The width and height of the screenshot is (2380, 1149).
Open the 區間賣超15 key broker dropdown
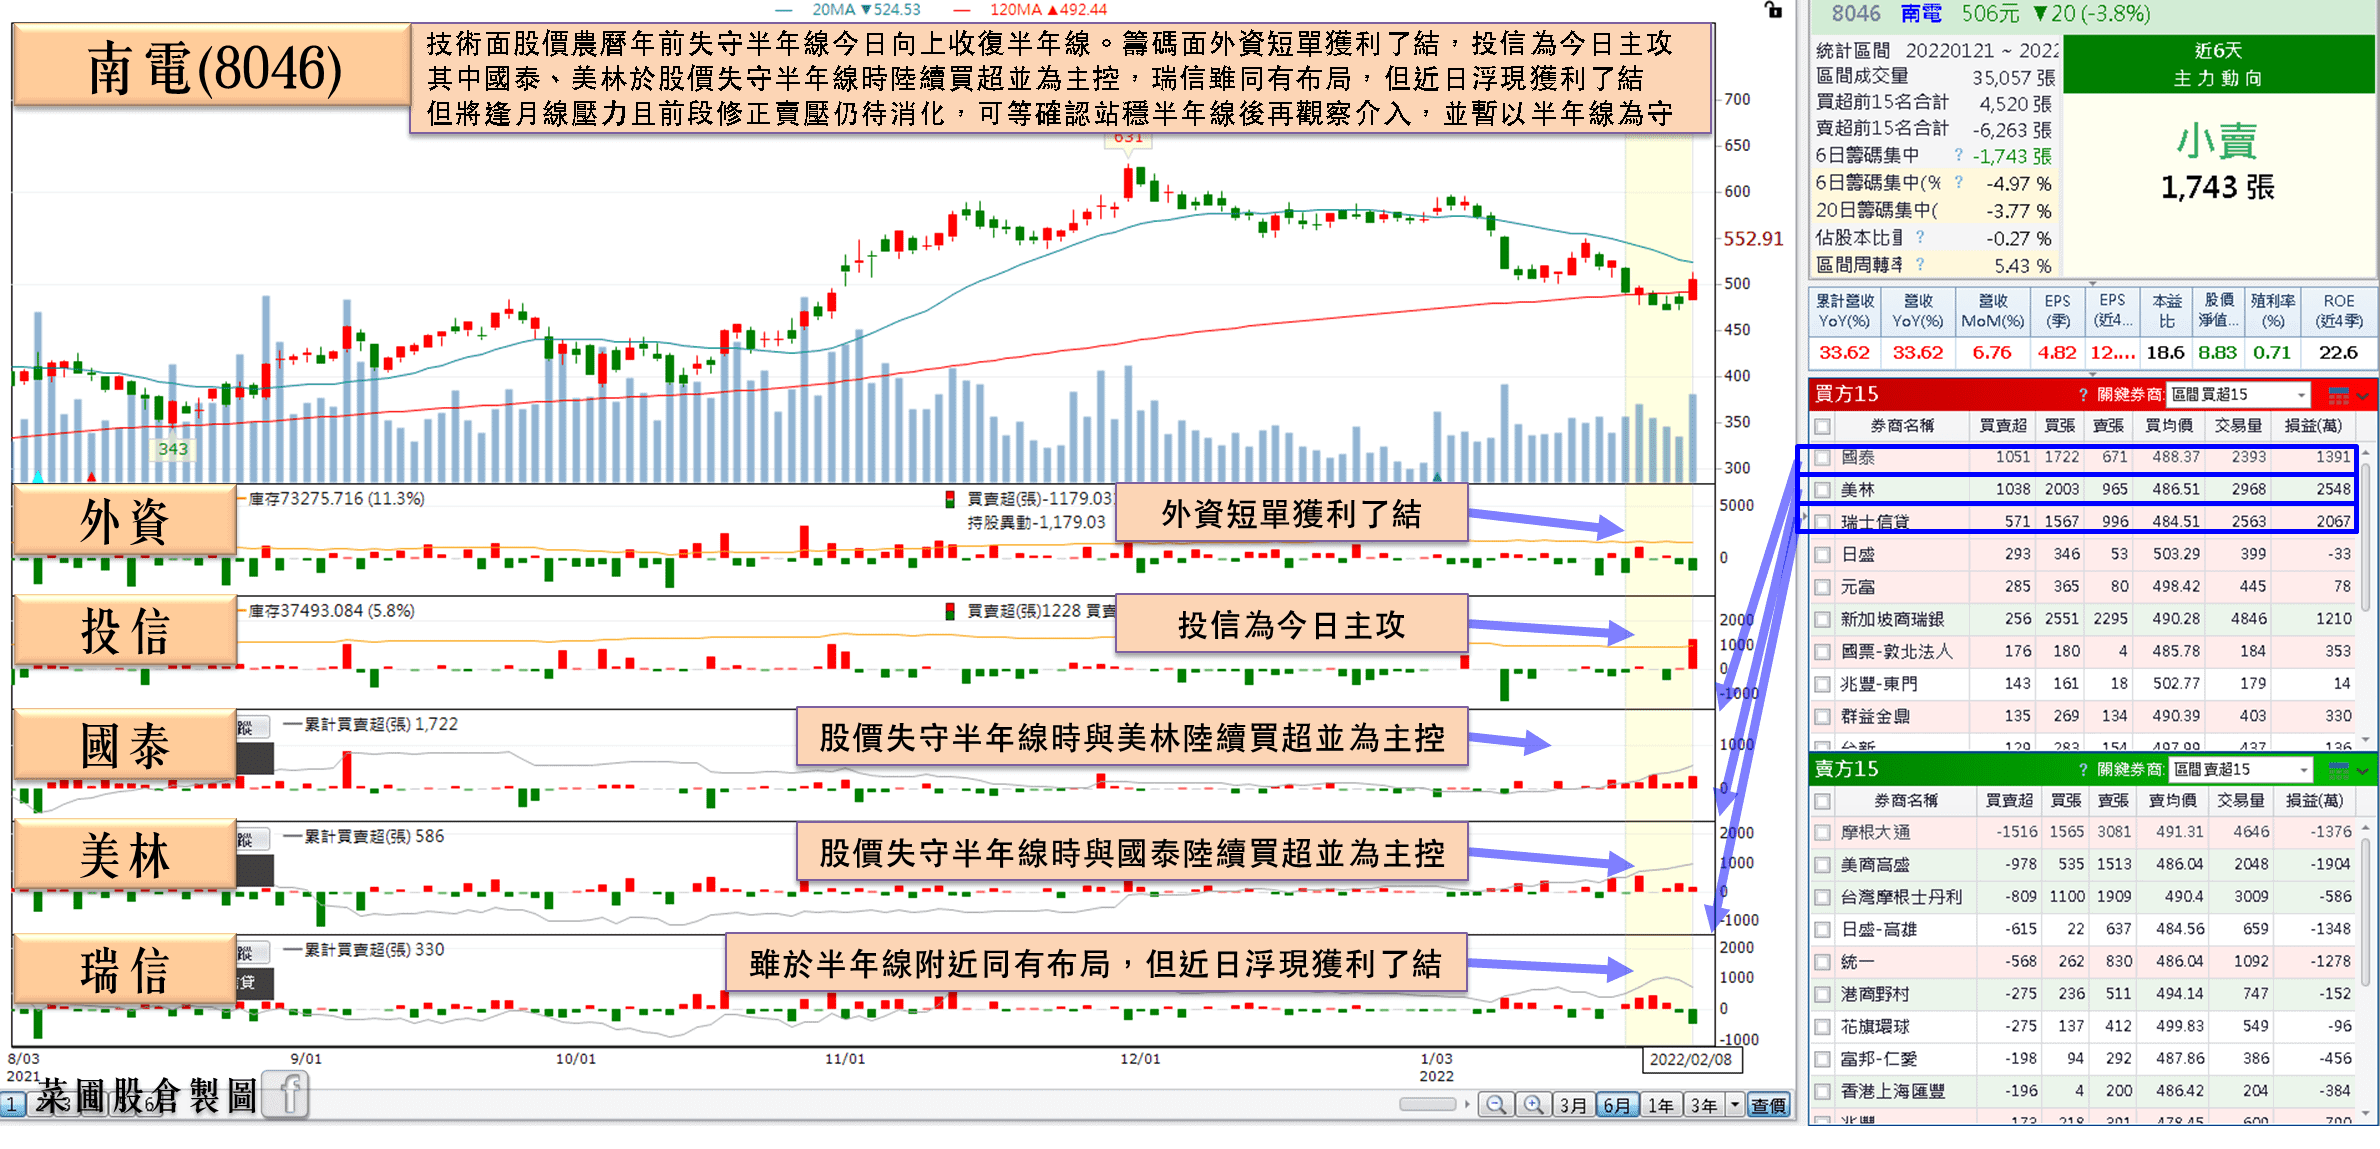coord(2241,770)
